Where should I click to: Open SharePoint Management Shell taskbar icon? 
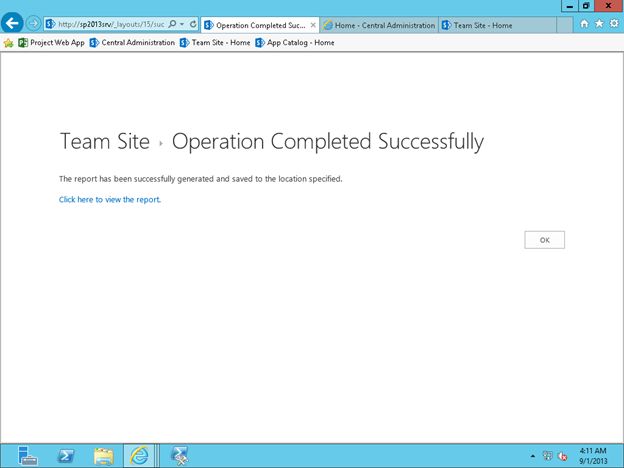click(x=180, y=456)
